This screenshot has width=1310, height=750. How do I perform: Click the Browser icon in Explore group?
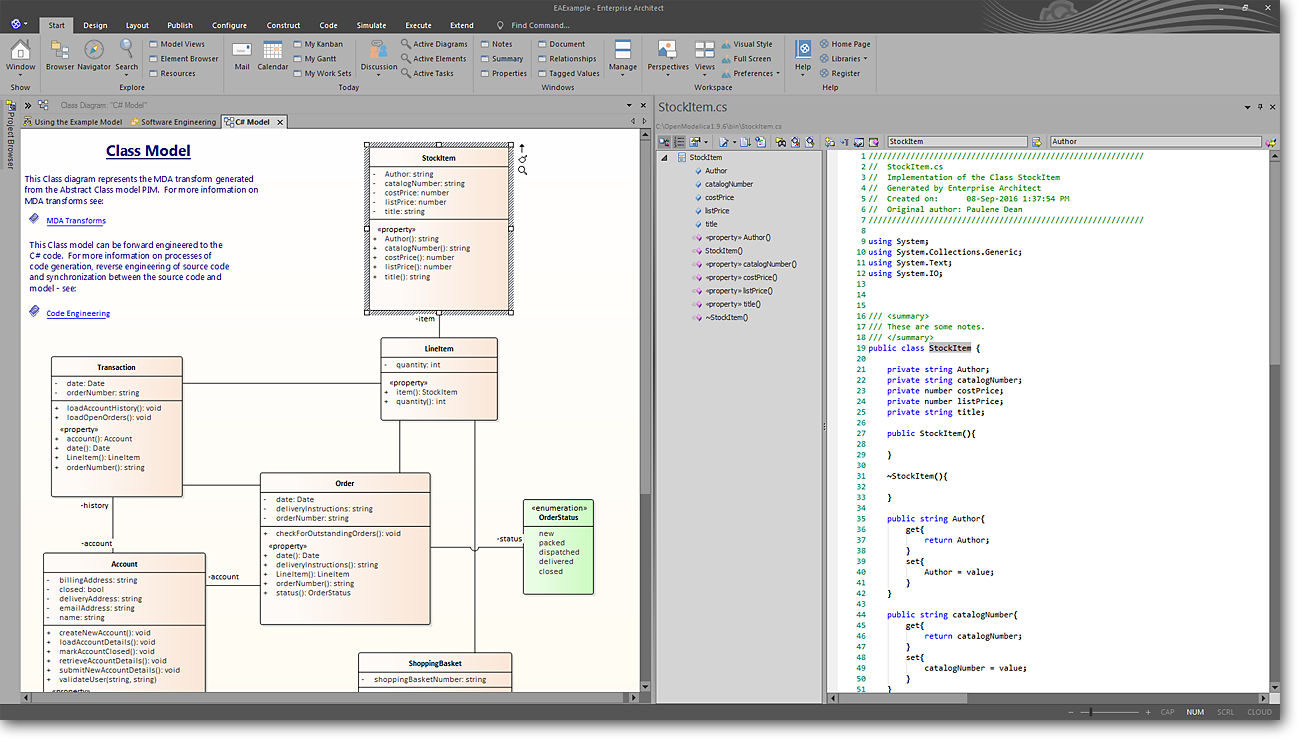[59, 51]
